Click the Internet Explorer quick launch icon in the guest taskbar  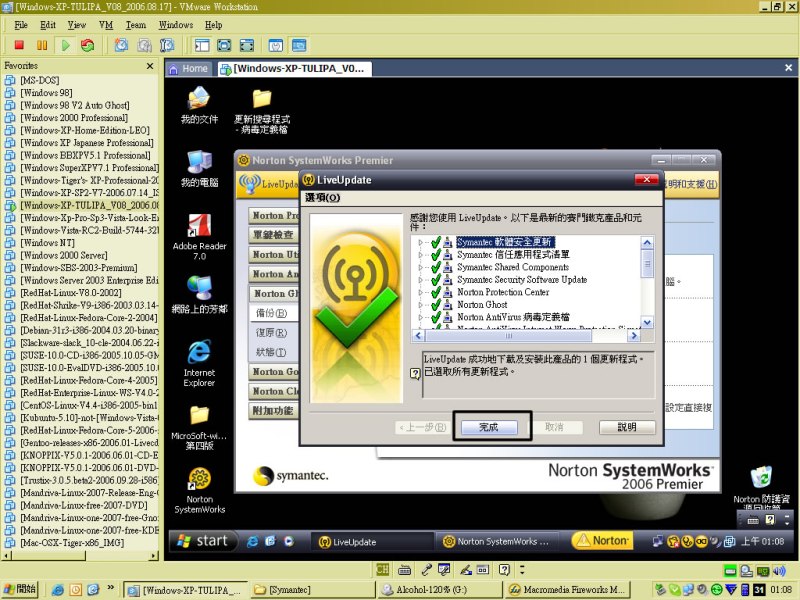pos(252,541)
